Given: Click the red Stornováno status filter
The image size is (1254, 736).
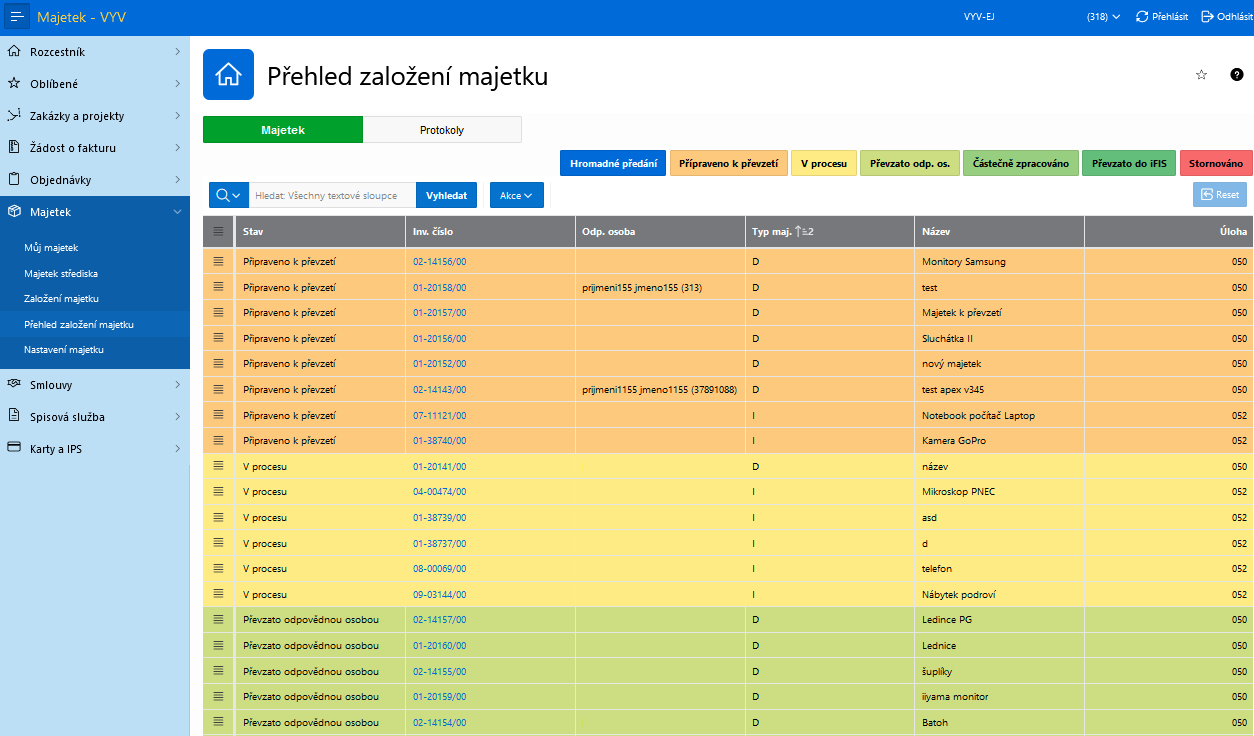Looking at the screenshot, I should [1216, 163].
